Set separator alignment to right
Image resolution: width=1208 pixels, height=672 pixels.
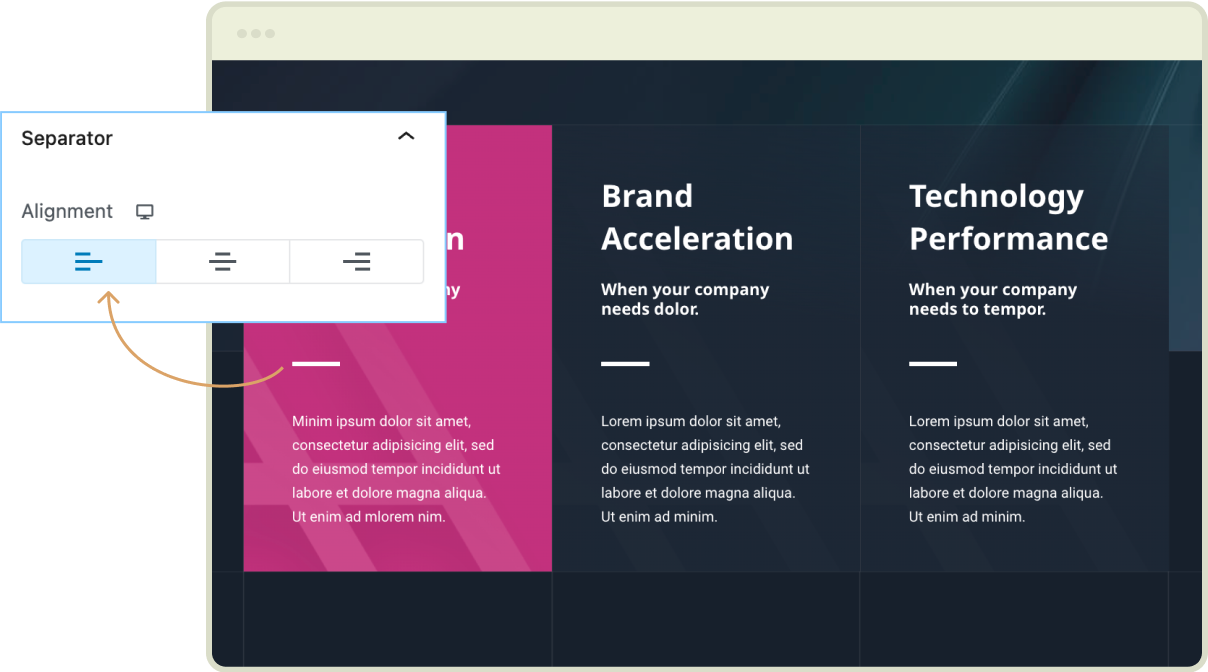click(x=356, y=262)
